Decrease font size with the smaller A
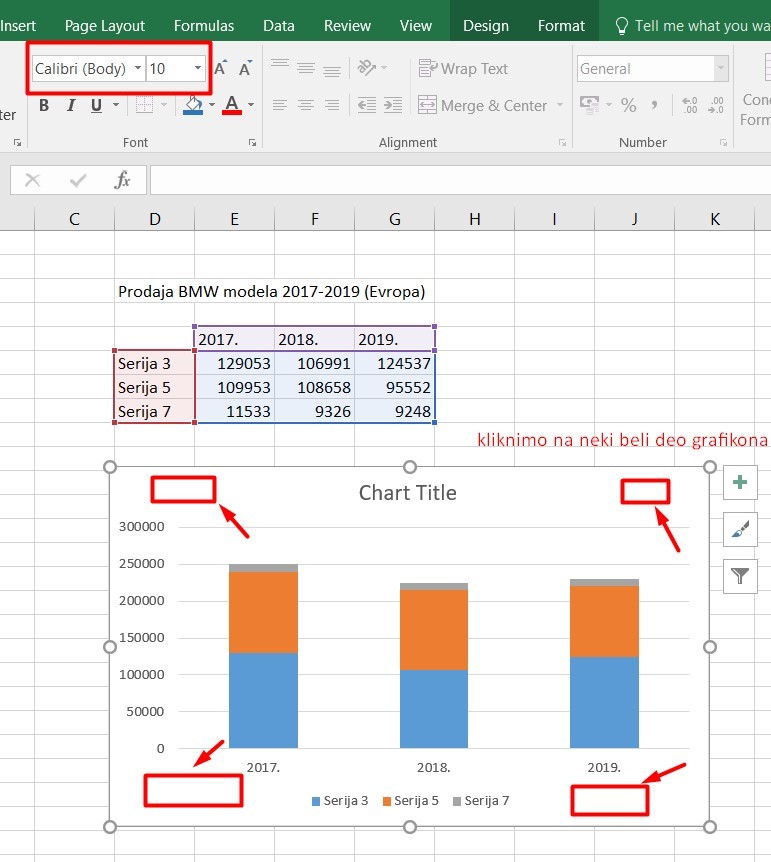Viewport: 771px width, 862px height. click(245, 68)
